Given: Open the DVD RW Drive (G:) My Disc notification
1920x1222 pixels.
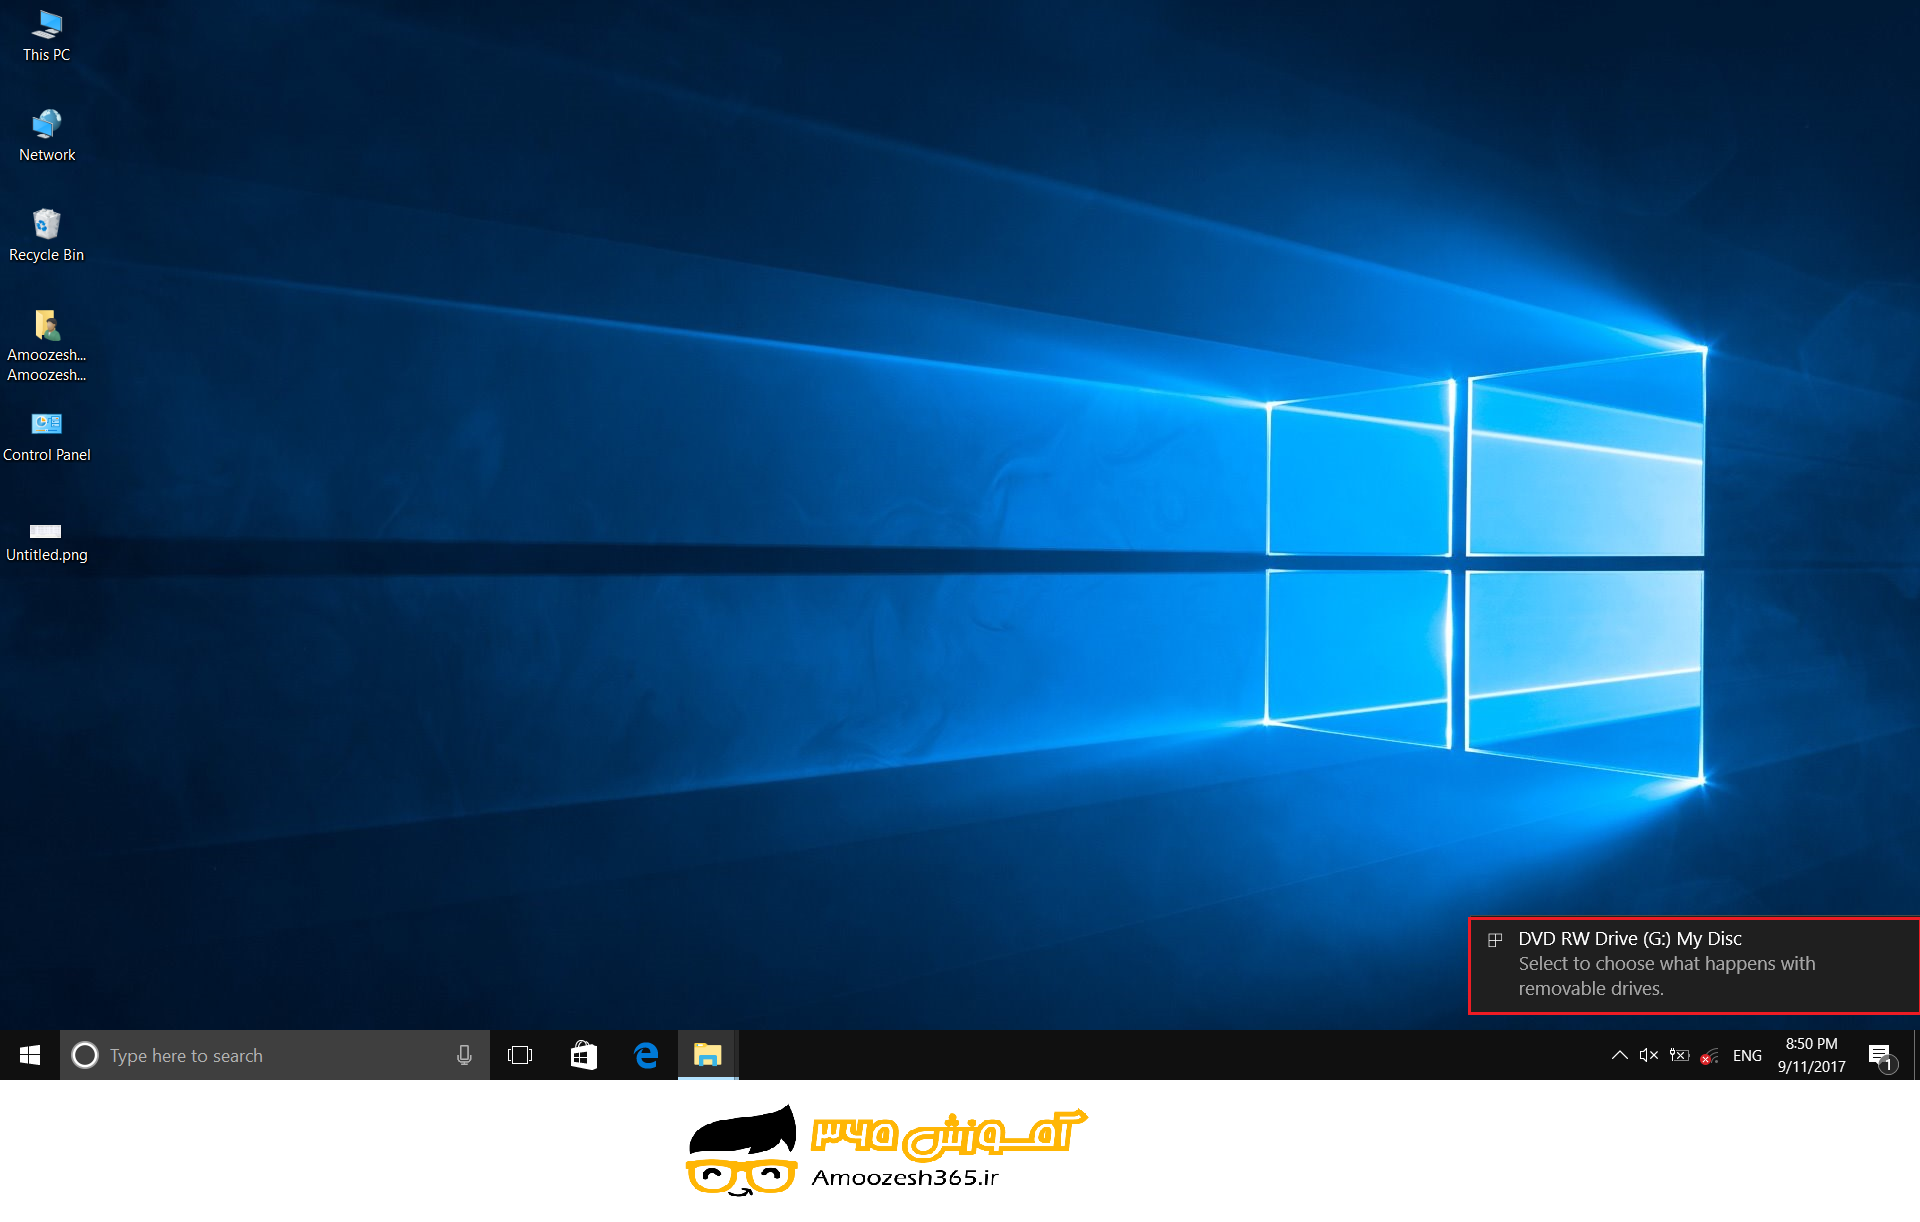Looking at the screenshot, I should [x=1694, y=964].
